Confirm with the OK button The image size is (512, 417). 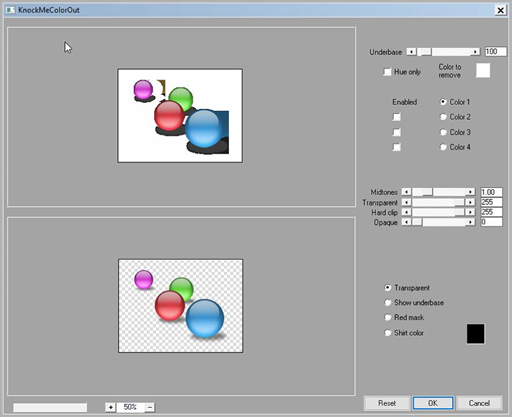click(433, 403)
